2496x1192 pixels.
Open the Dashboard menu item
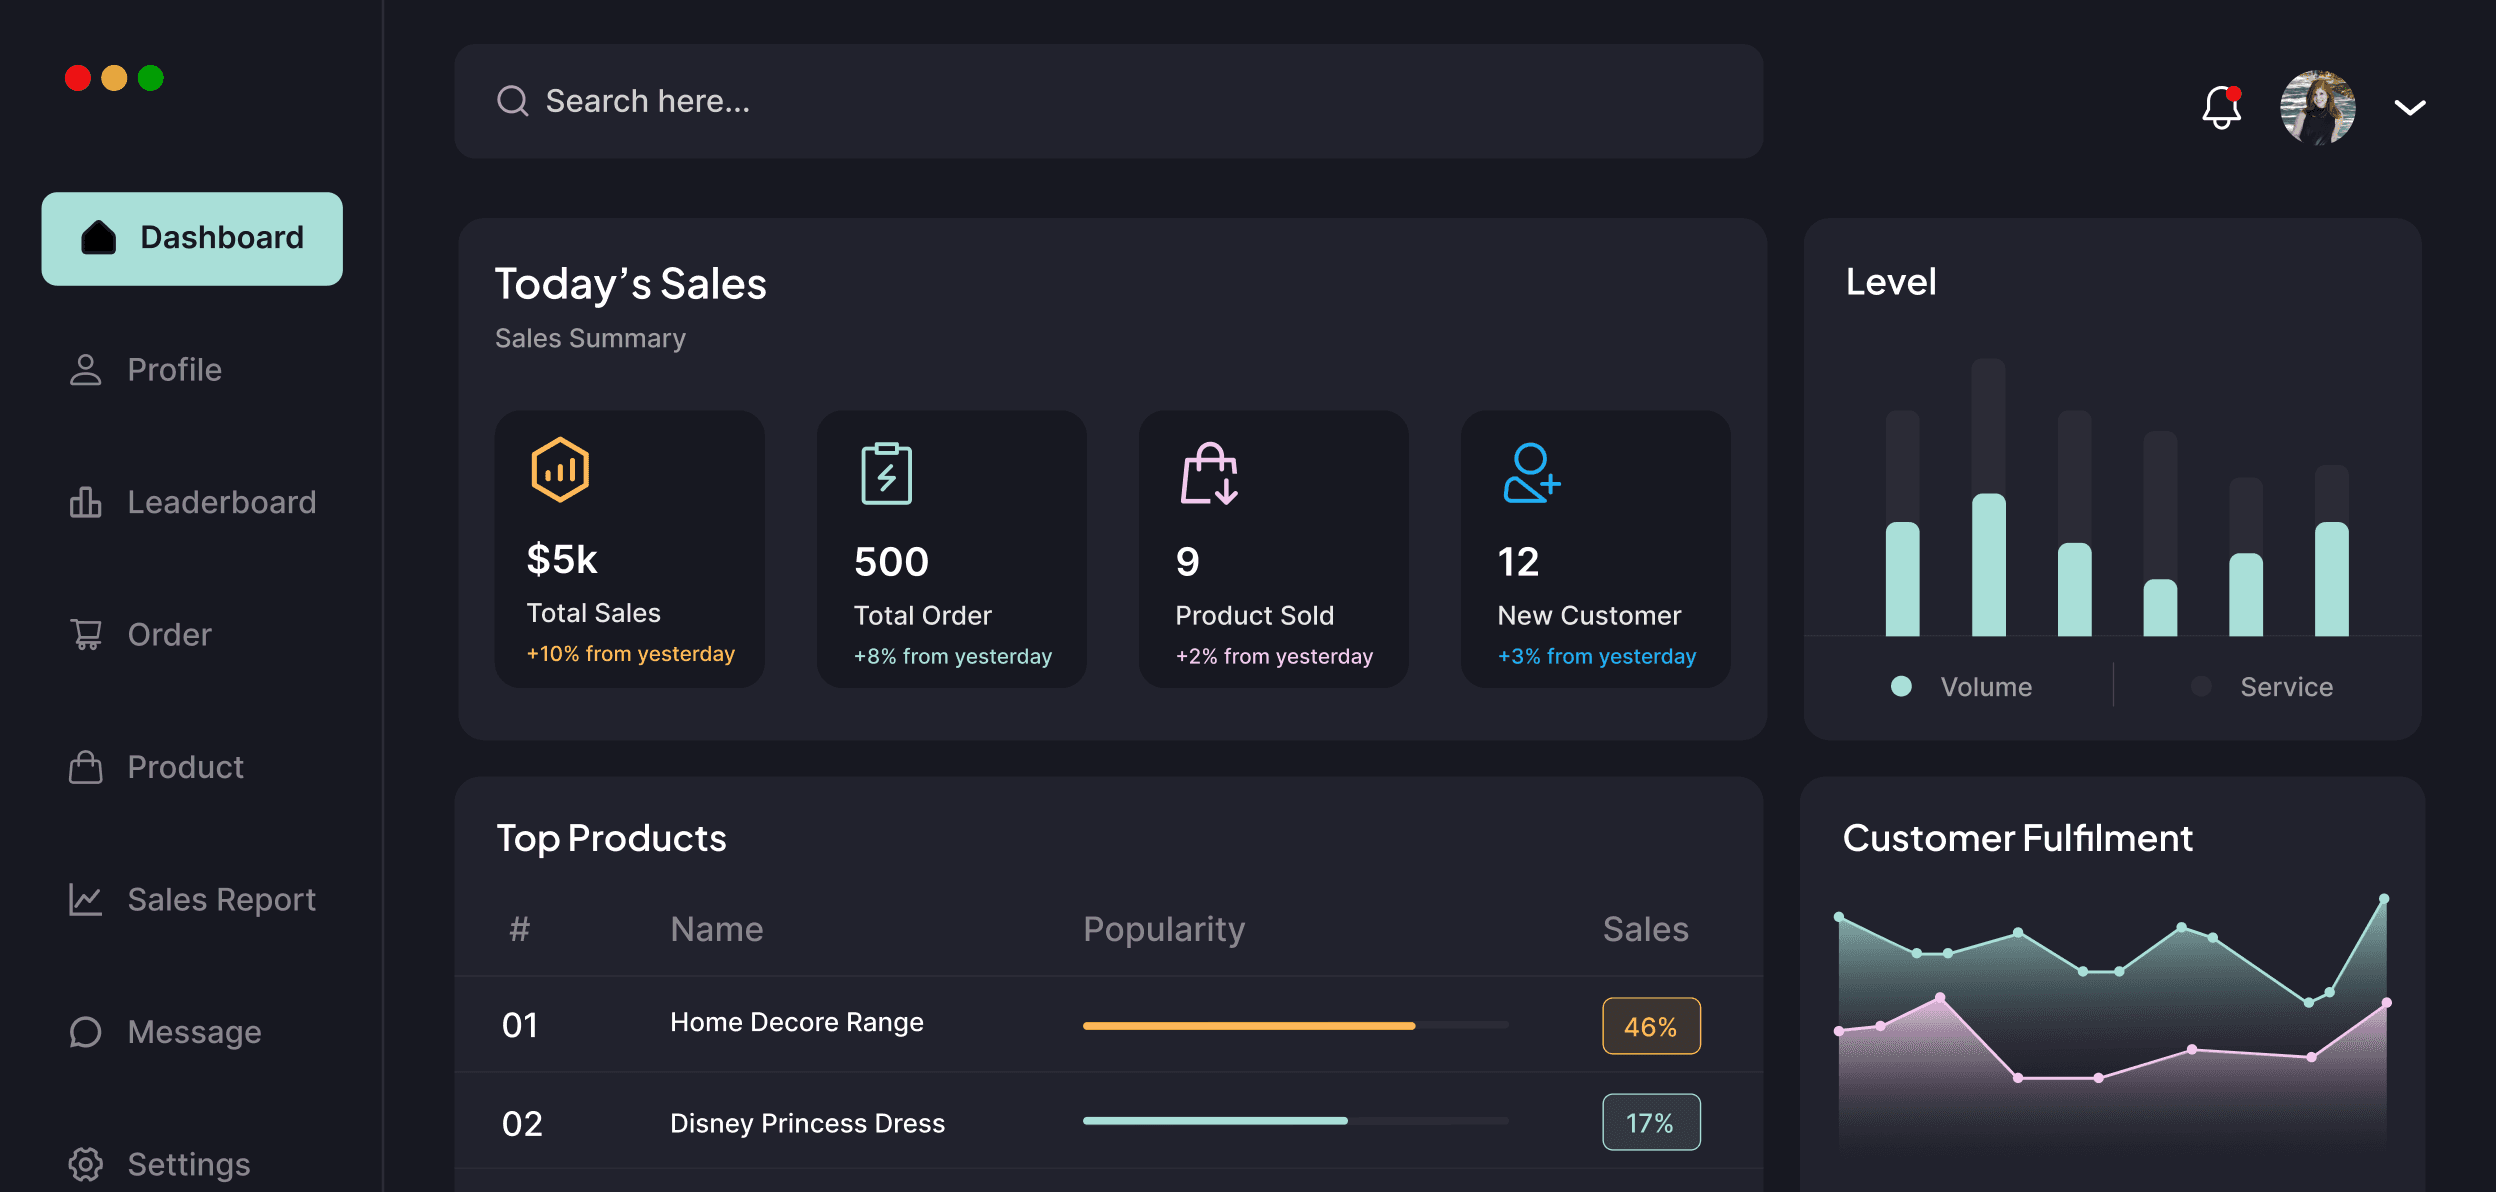pyautogui.click(x=192, y=238)
